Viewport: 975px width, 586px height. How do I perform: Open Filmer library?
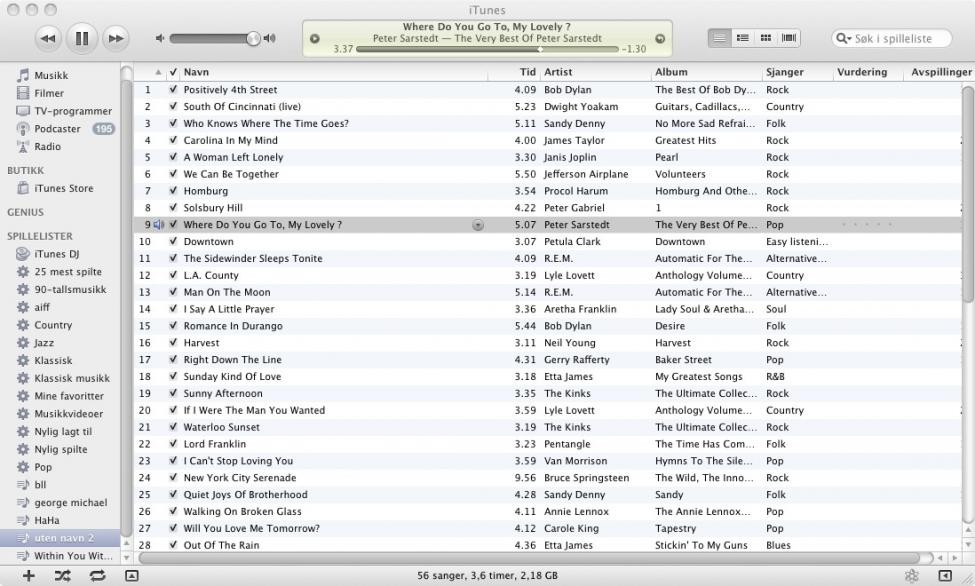point(49,93)
